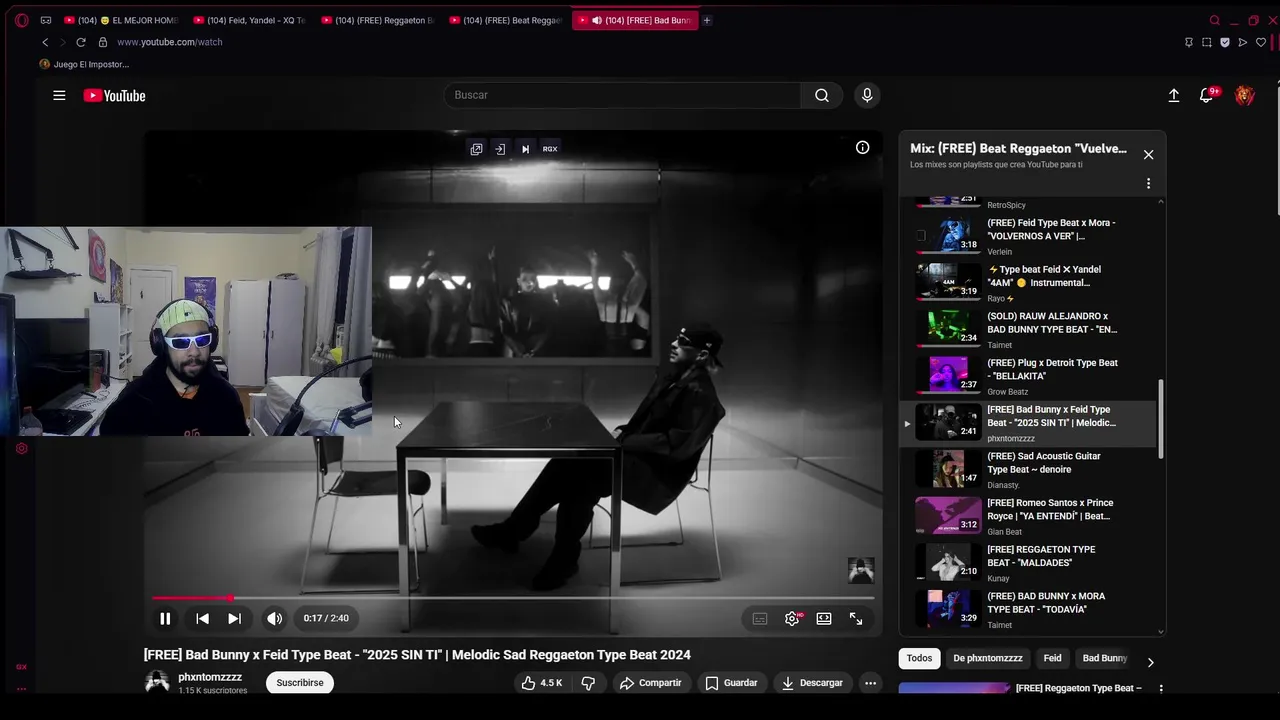Click the info card icon on video

tap(862, 147)
